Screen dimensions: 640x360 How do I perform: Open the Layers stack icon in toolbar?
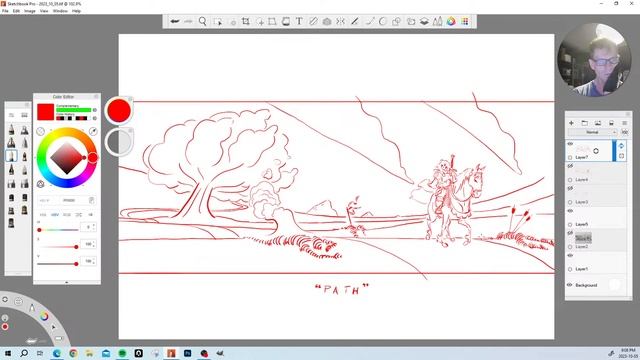424,22
